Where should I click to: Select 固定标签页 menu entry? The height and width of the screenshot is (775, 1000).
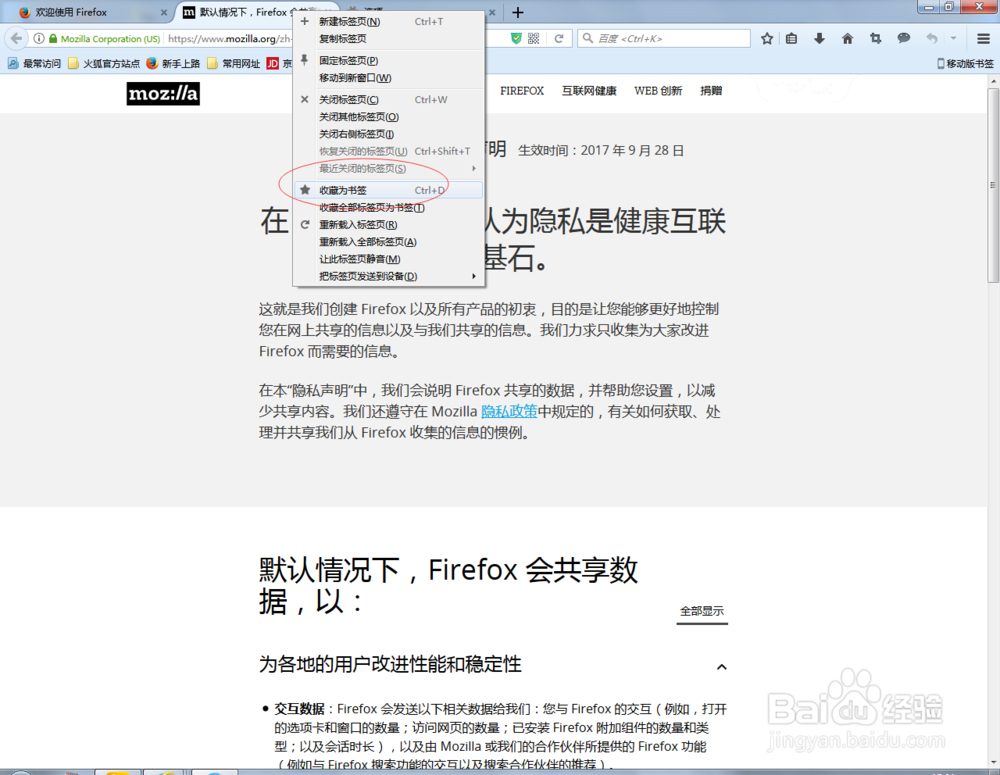(388, 61)
